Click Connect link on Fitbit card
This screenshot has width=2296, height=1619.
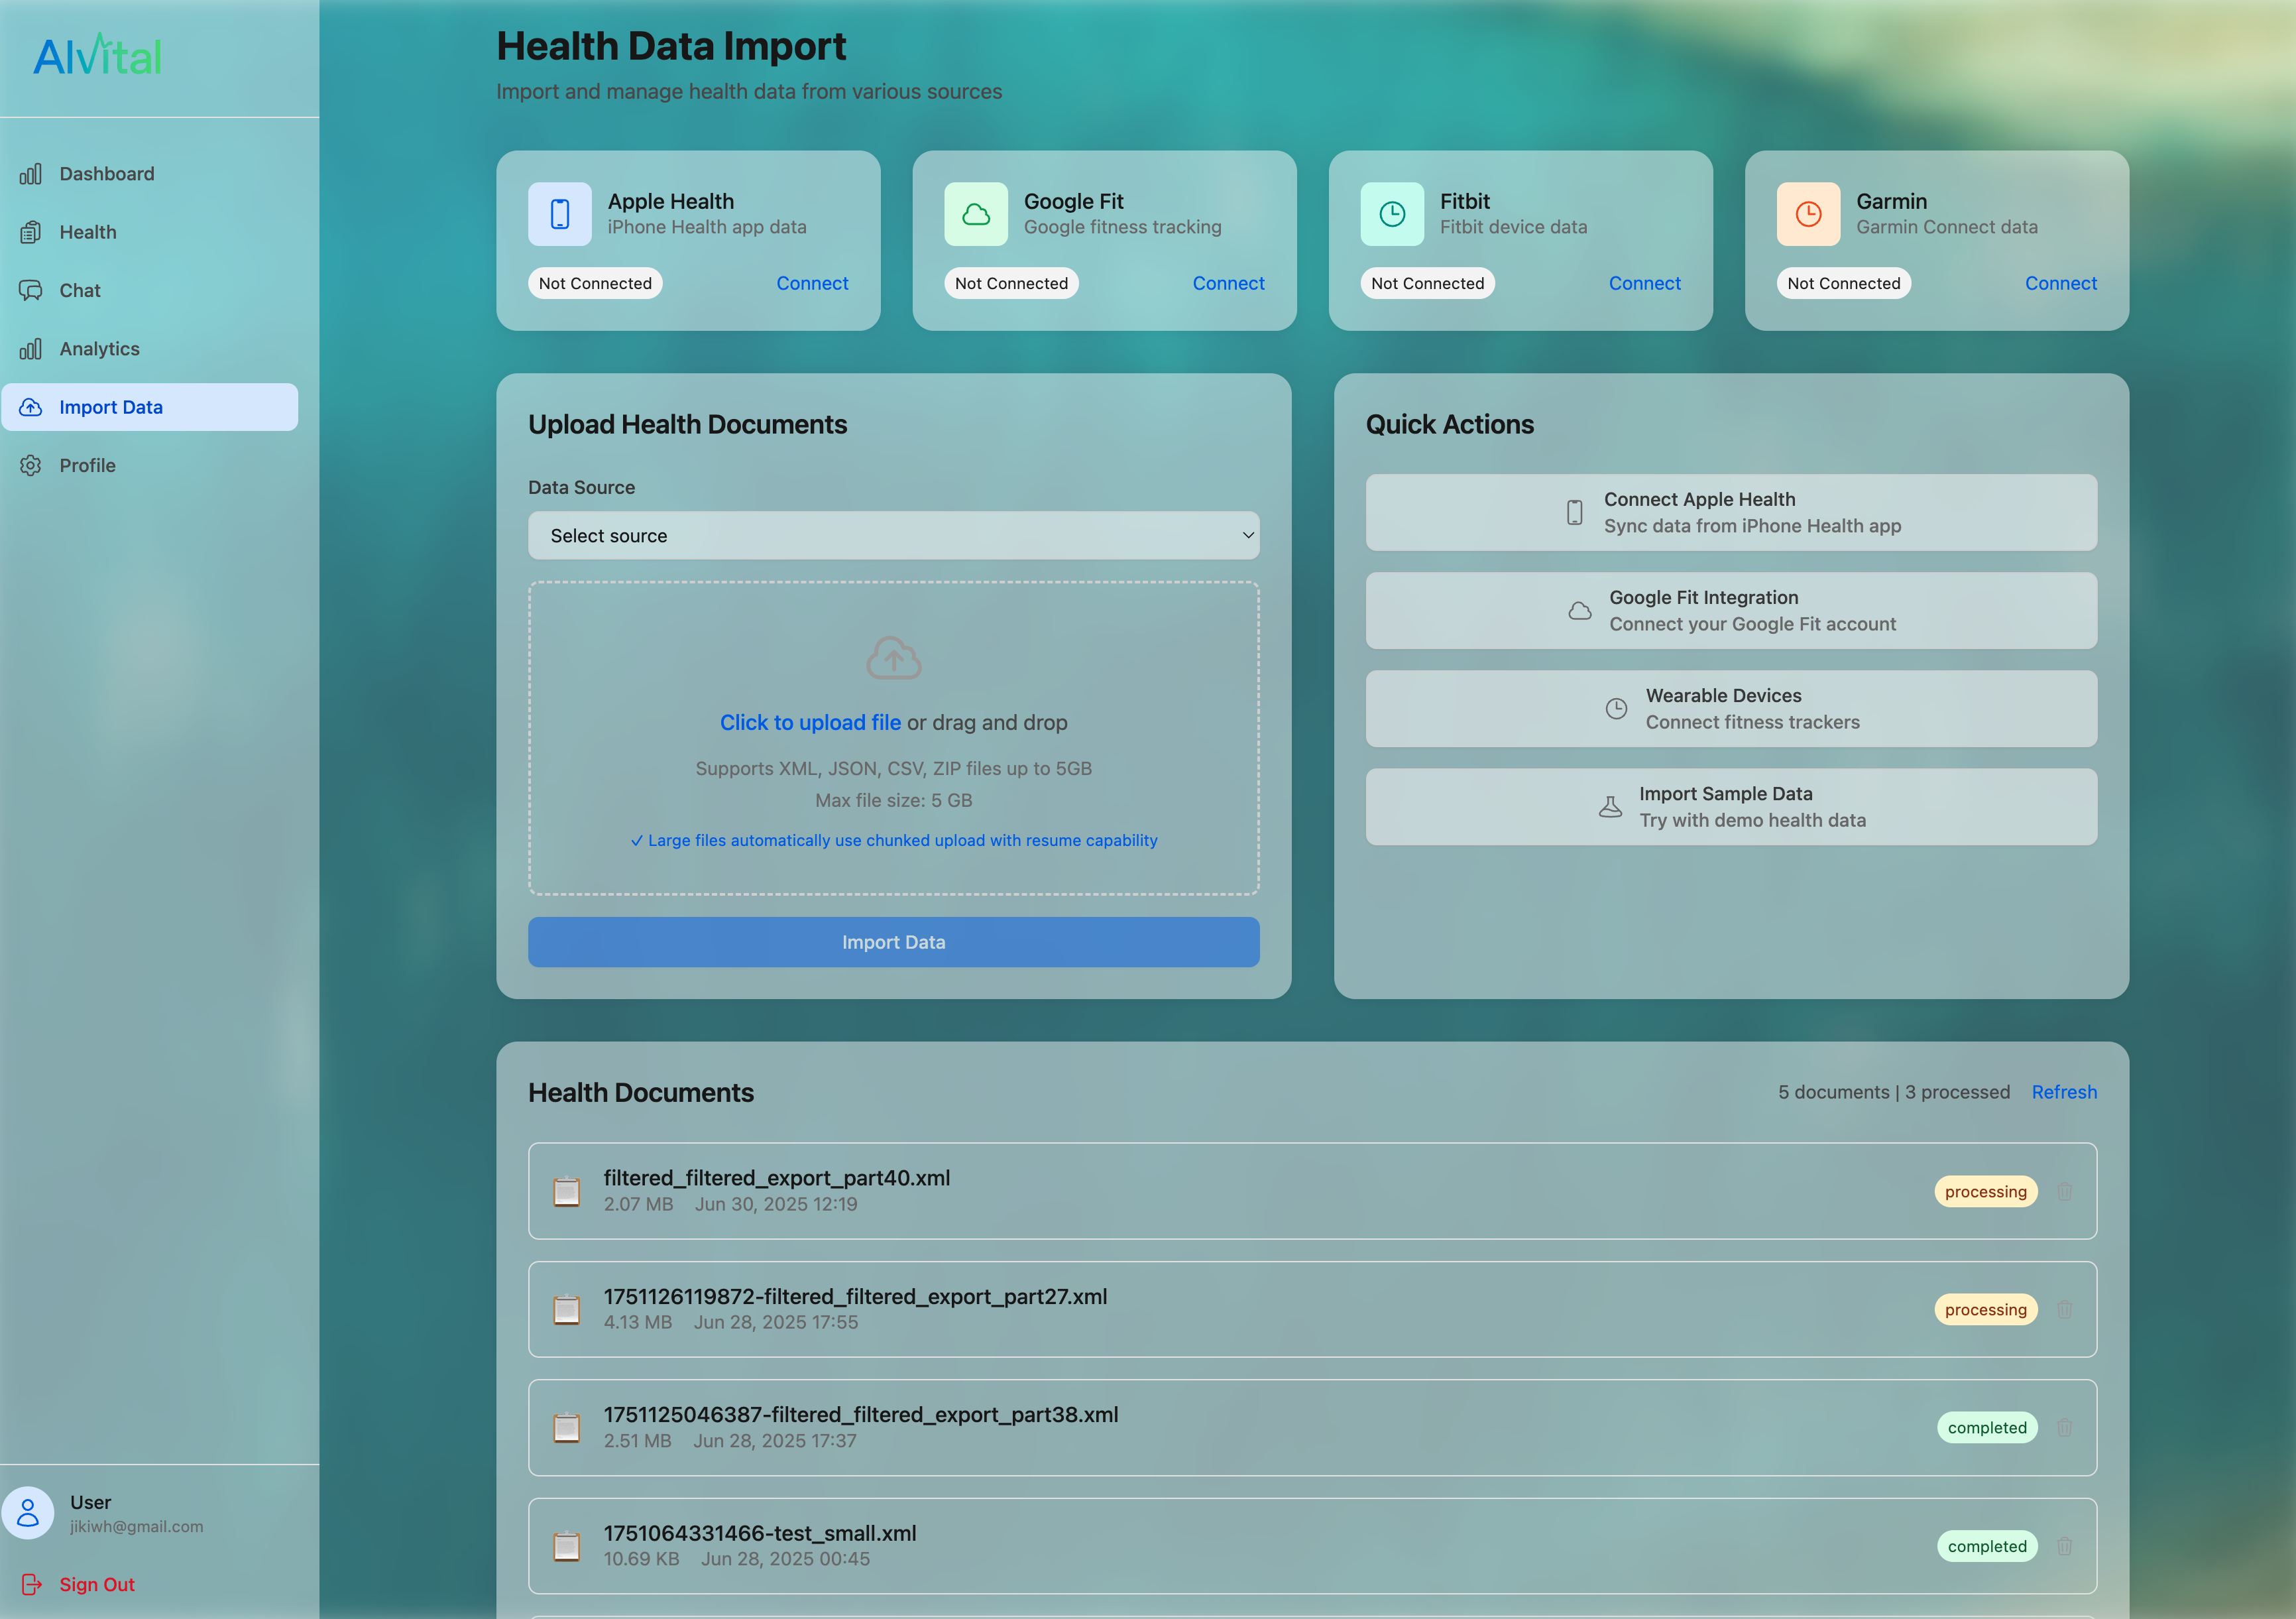[x=1644, y=283]
